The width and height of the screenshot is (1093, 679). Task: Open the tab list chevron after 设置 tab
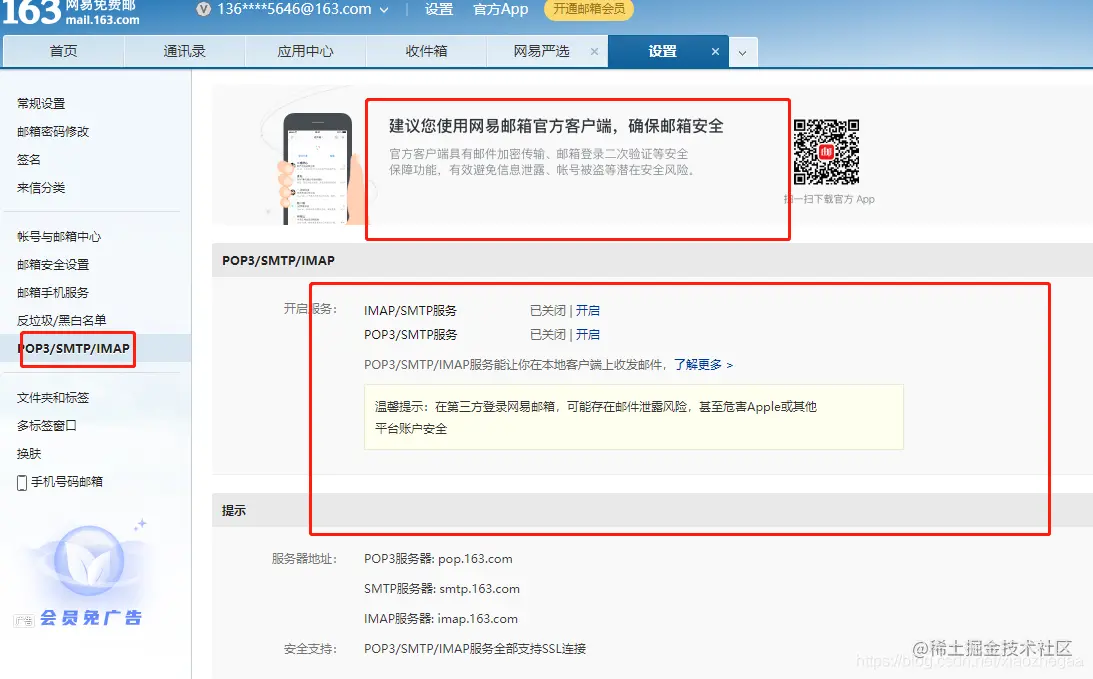(x=741, y=51)
